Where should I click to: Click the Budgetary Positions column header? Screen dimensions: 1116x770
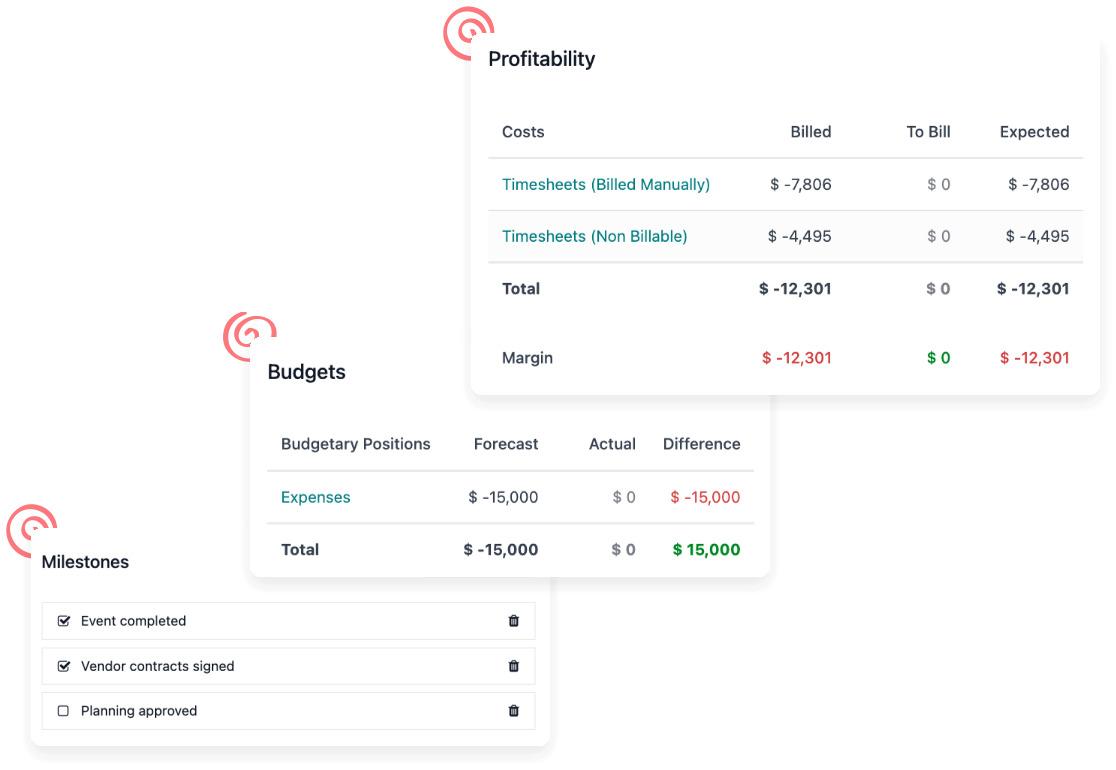click(355, 444)
